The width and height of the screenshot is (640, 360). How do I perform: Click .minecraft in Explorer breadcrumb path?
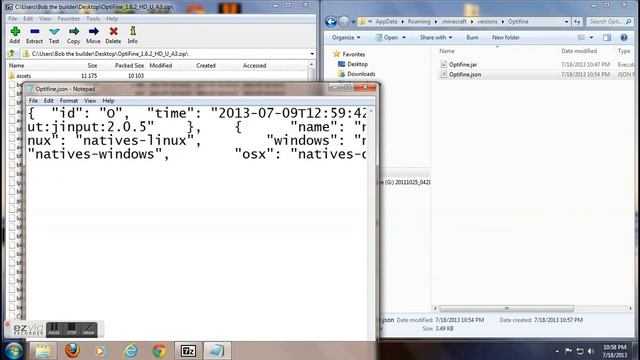coord(454,22)
